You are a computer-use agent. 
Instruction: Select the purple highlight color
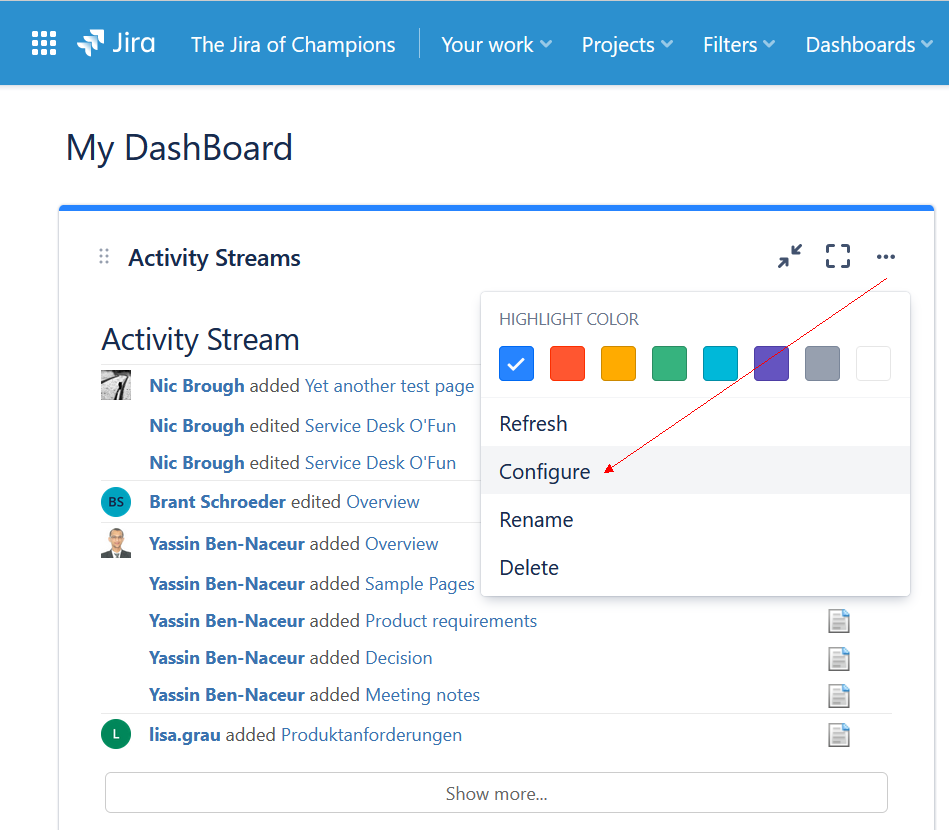[771, 363]
